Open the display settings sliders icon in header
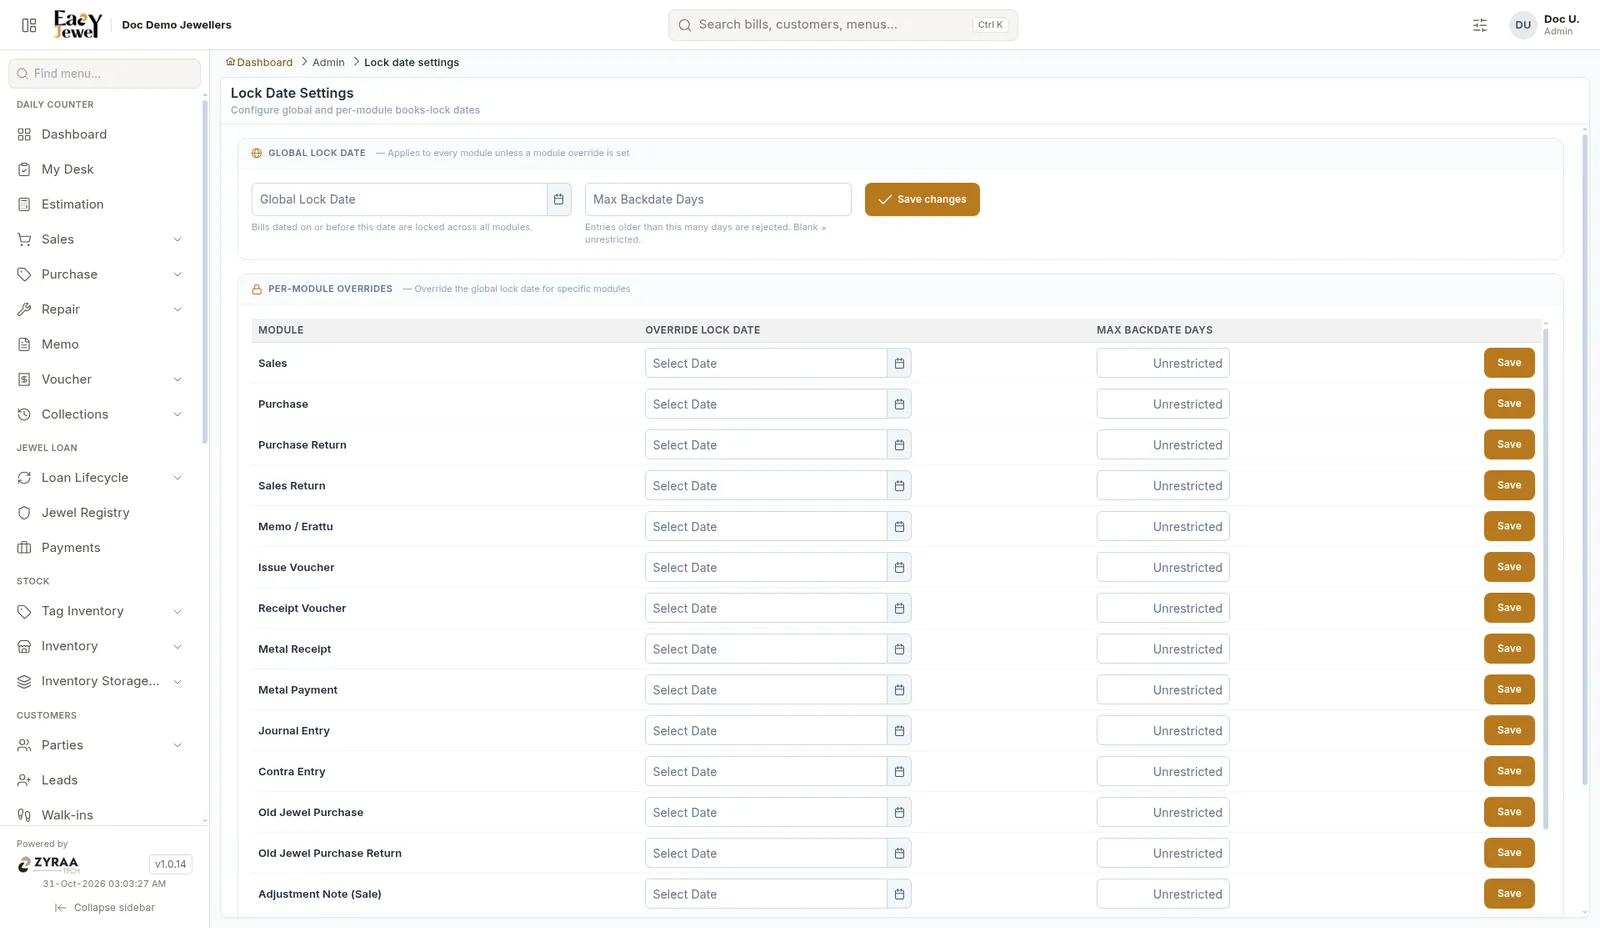This screenshot has height=928, width=1600. [x=1480, y=25]
